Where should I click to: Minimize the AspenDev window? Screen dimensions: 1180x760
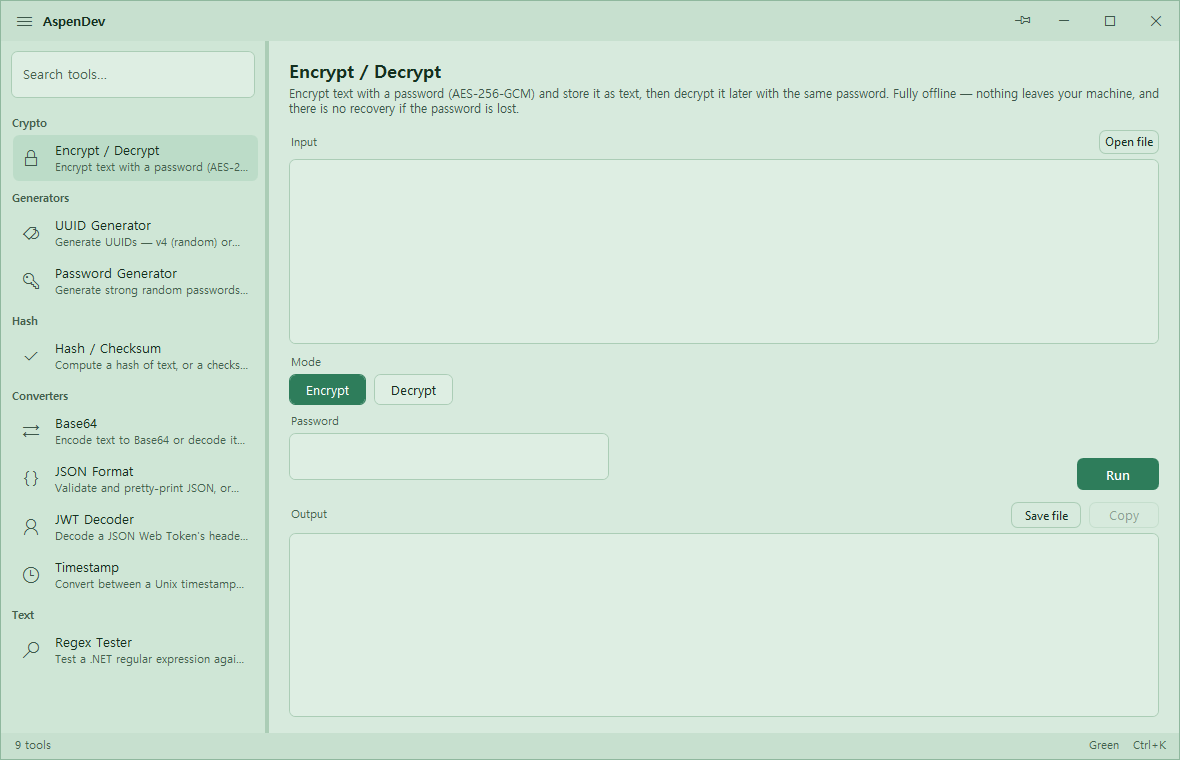1064,21
